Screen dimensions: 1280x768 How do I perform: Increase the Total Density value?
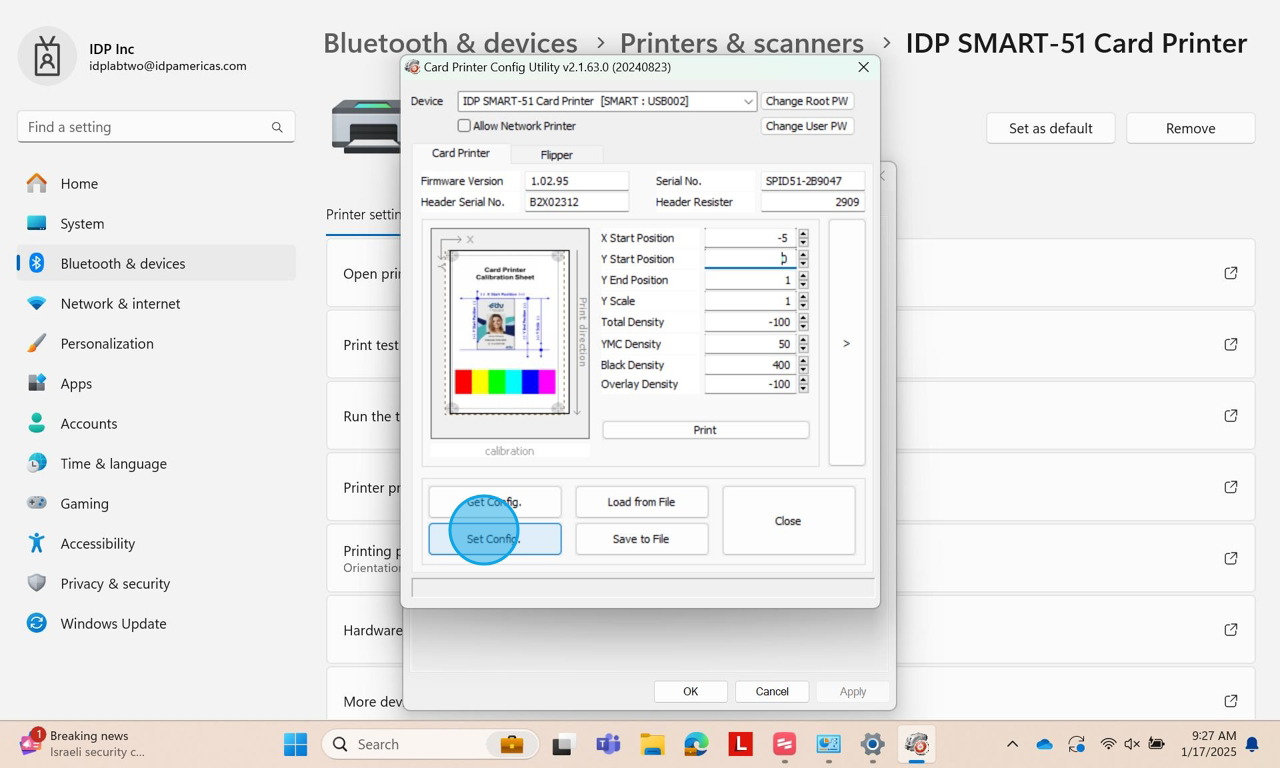803,318
